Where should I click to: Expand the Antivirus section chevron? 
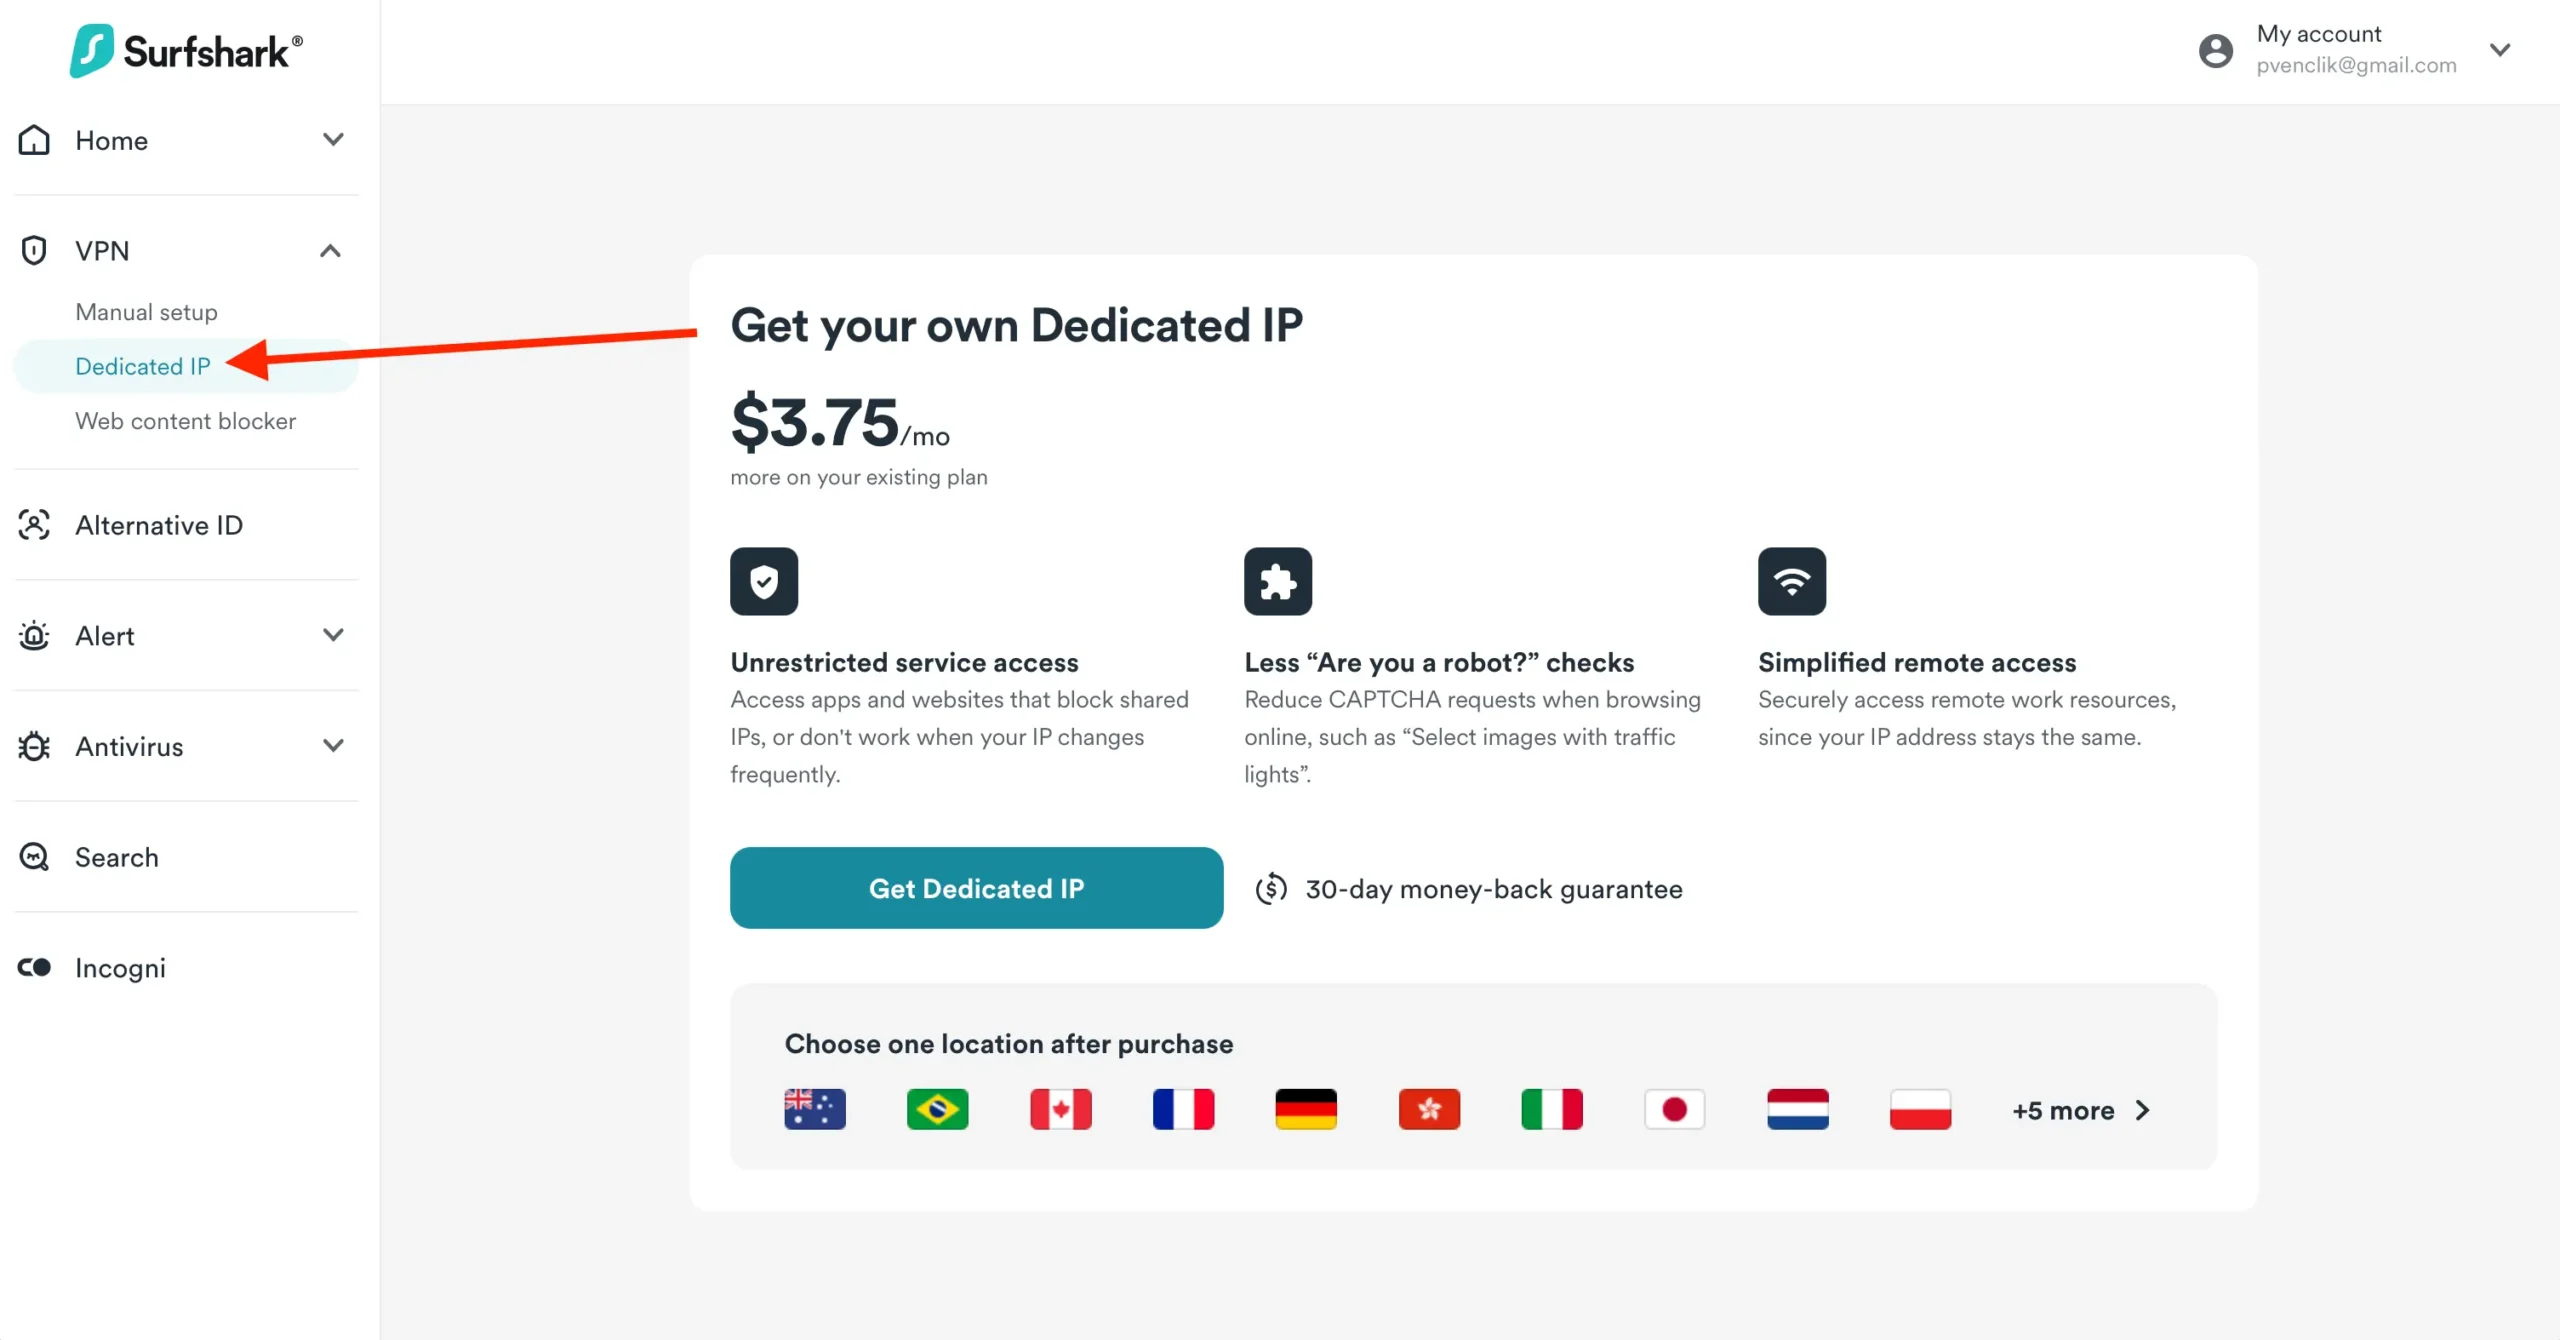[334, 746]
